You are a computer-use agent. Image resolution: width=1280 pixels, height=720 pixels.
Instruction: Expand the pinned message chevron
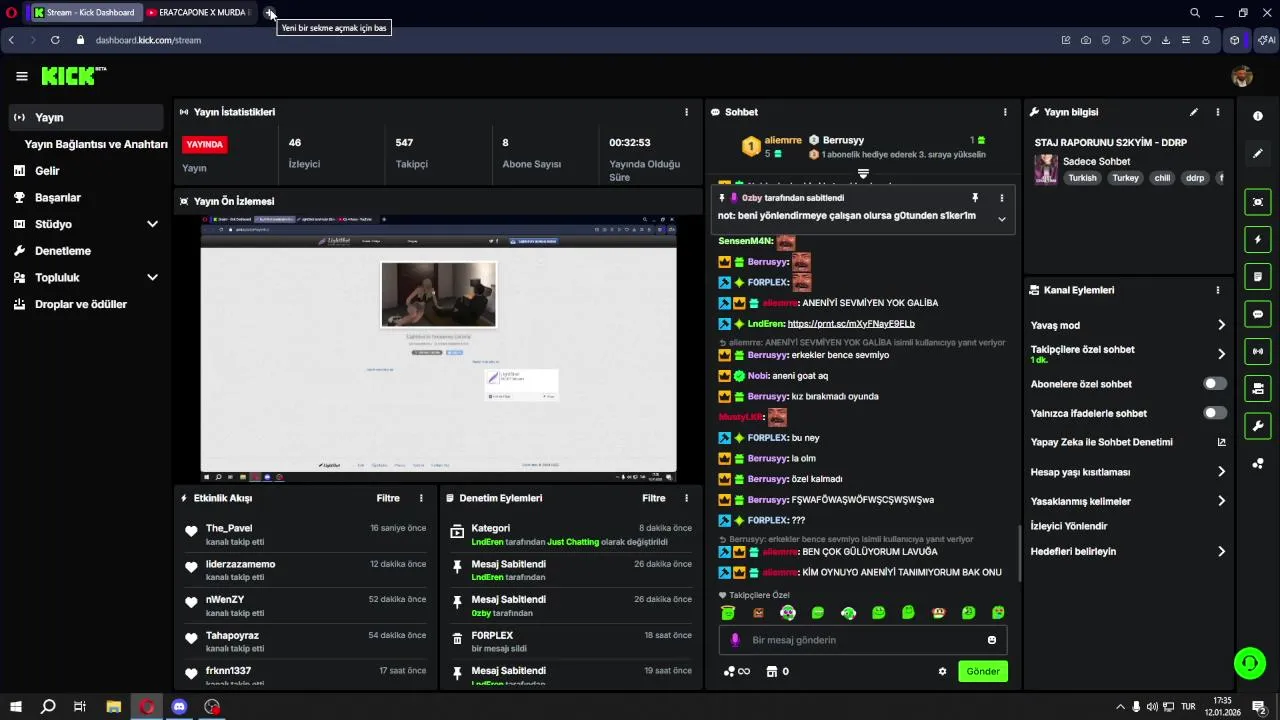1001,219
